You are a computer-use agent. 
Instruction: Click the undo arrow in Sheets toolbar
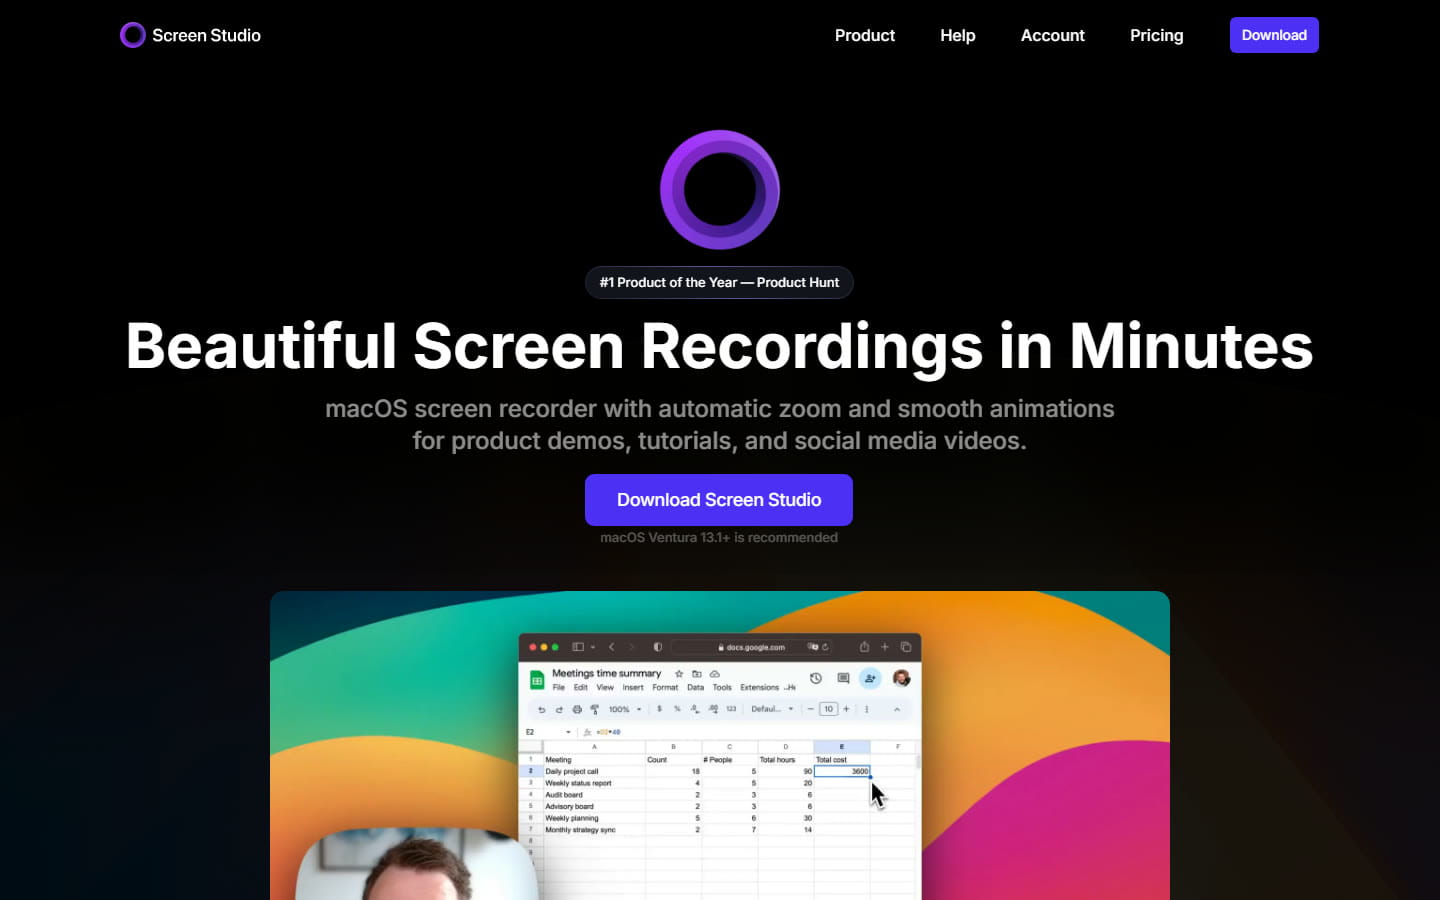(x=542, y=709)
